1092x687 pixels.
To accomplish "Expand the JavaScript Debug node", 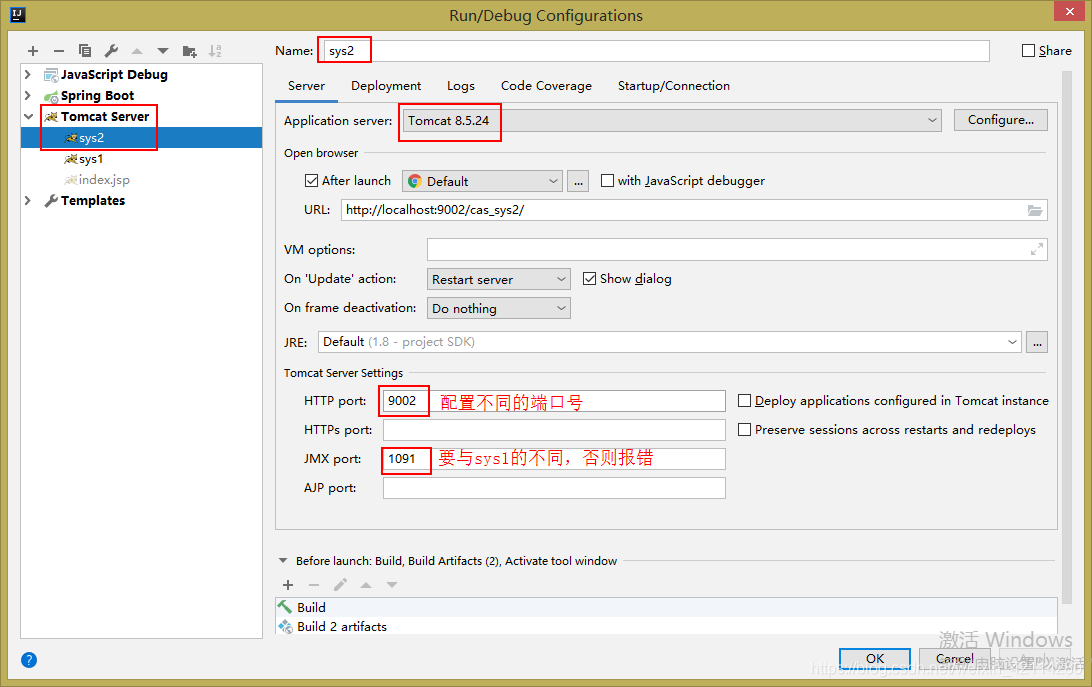I will [28, 75].
